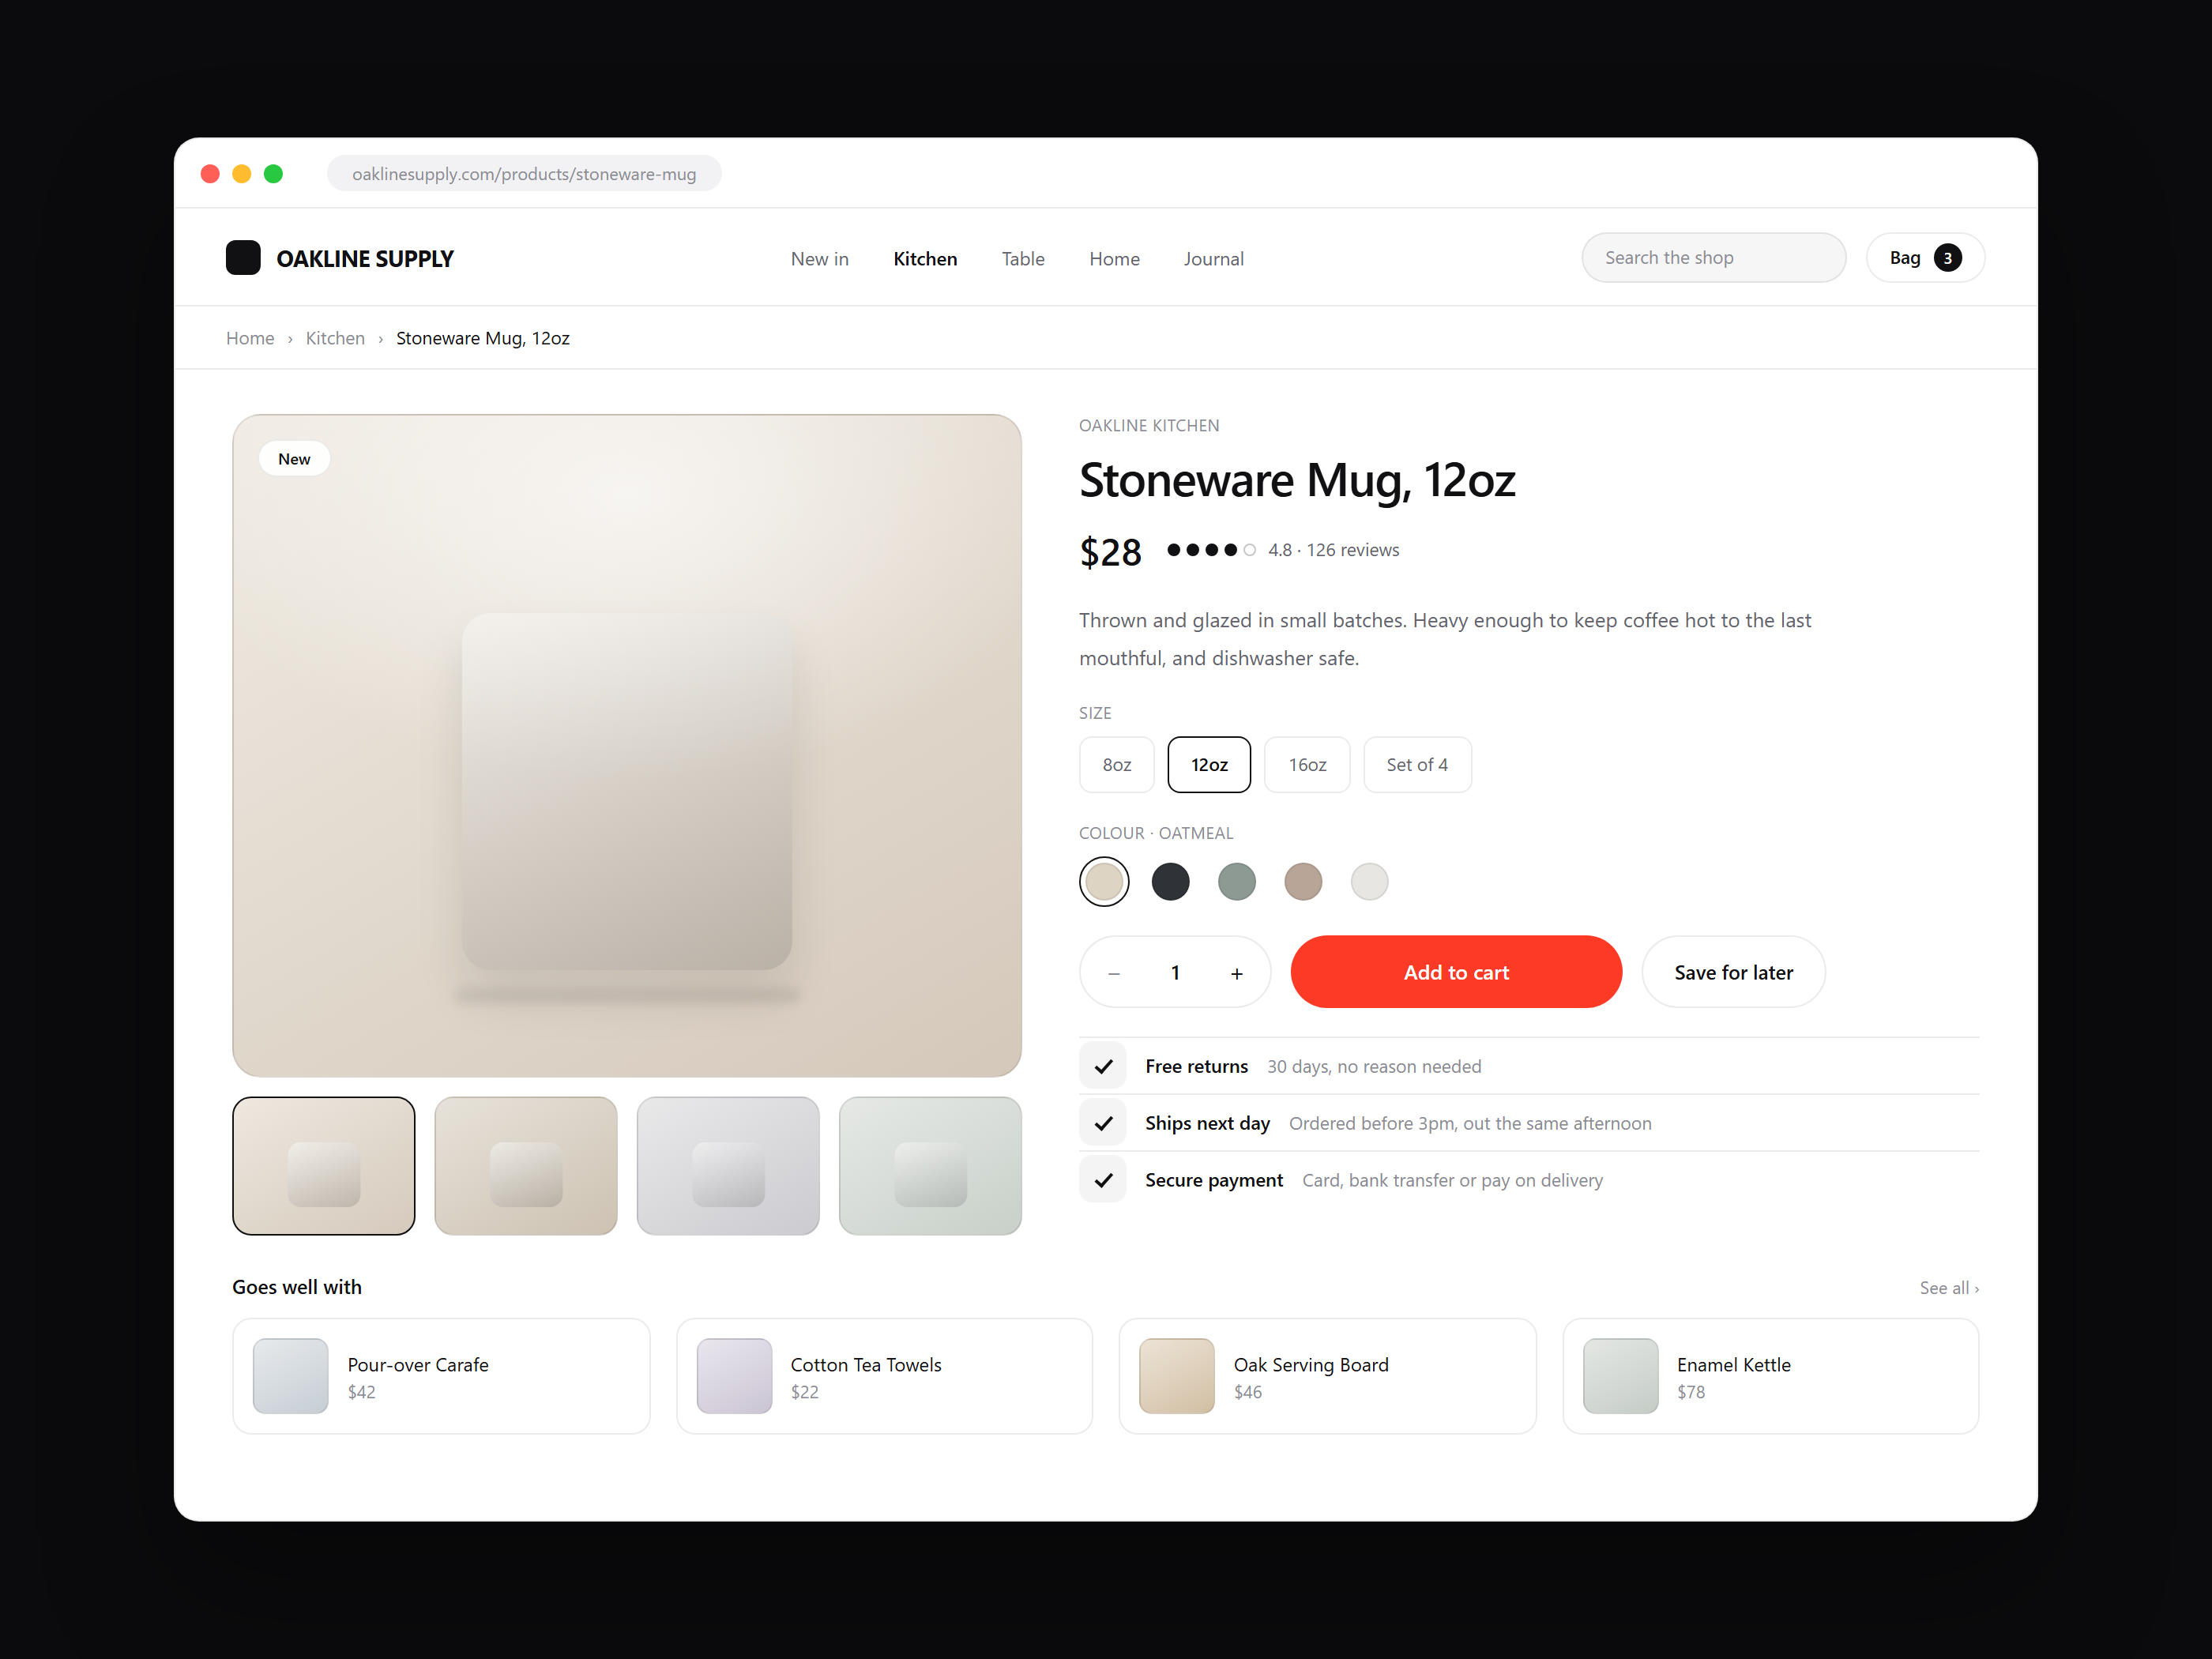Choose the sage green colour swatch
This screenshot has height=1659, width=2212.
pos(1237,881)
